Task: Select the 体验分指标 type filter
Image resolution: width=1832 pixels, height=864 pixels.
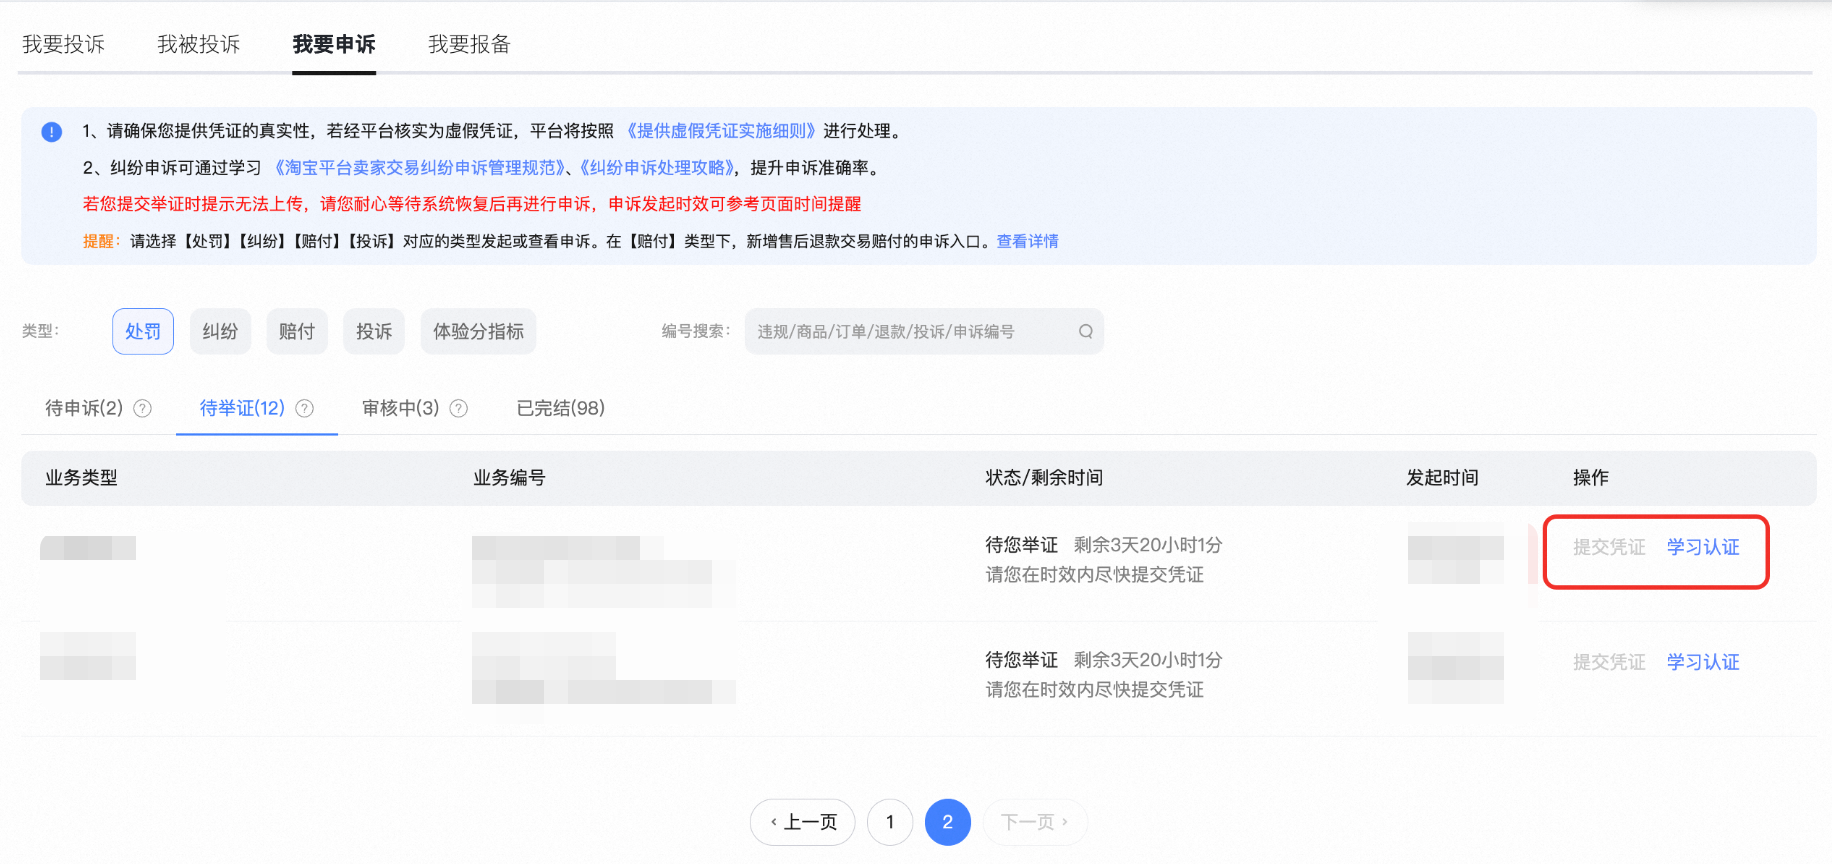Action: click(478, 331)
